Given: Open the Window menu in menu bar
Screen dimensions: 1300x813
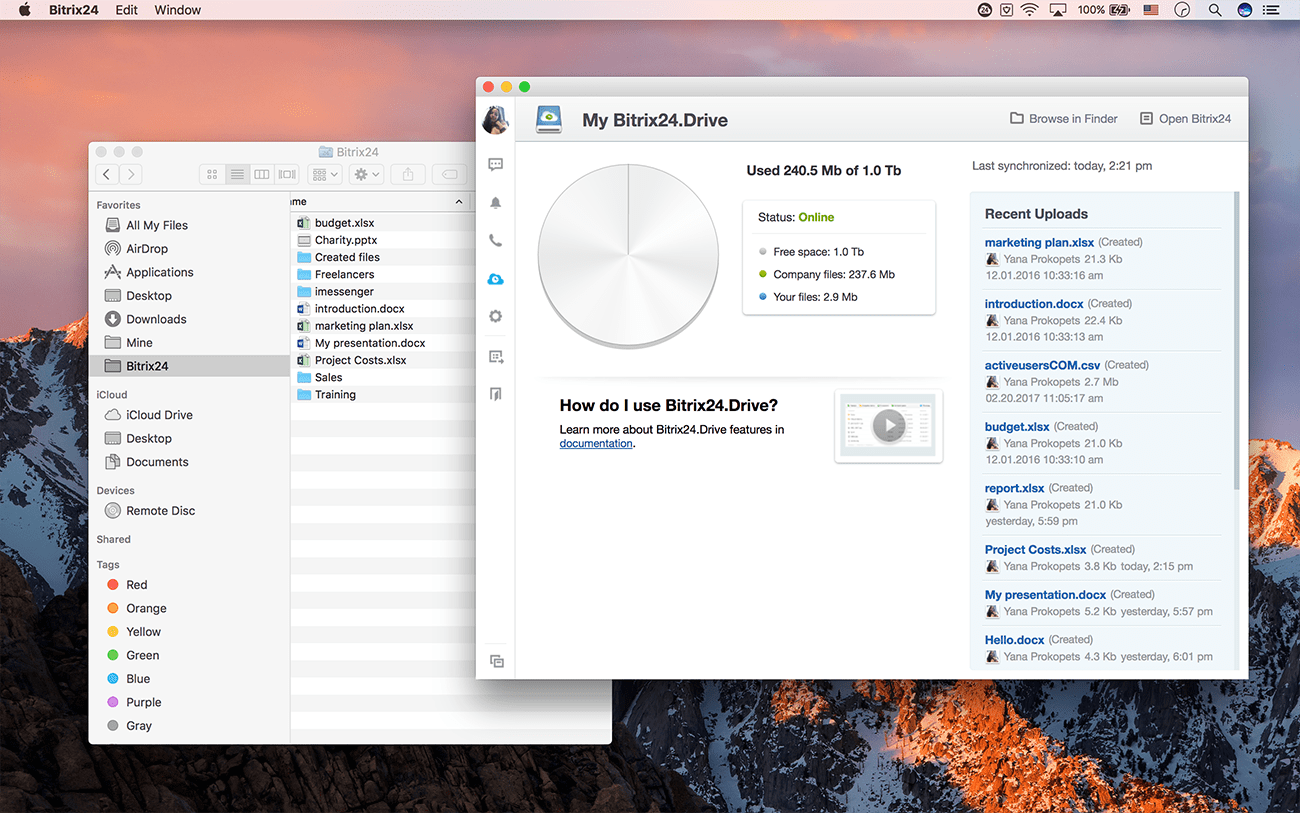Looking at the screenshot, I should 177,10.
